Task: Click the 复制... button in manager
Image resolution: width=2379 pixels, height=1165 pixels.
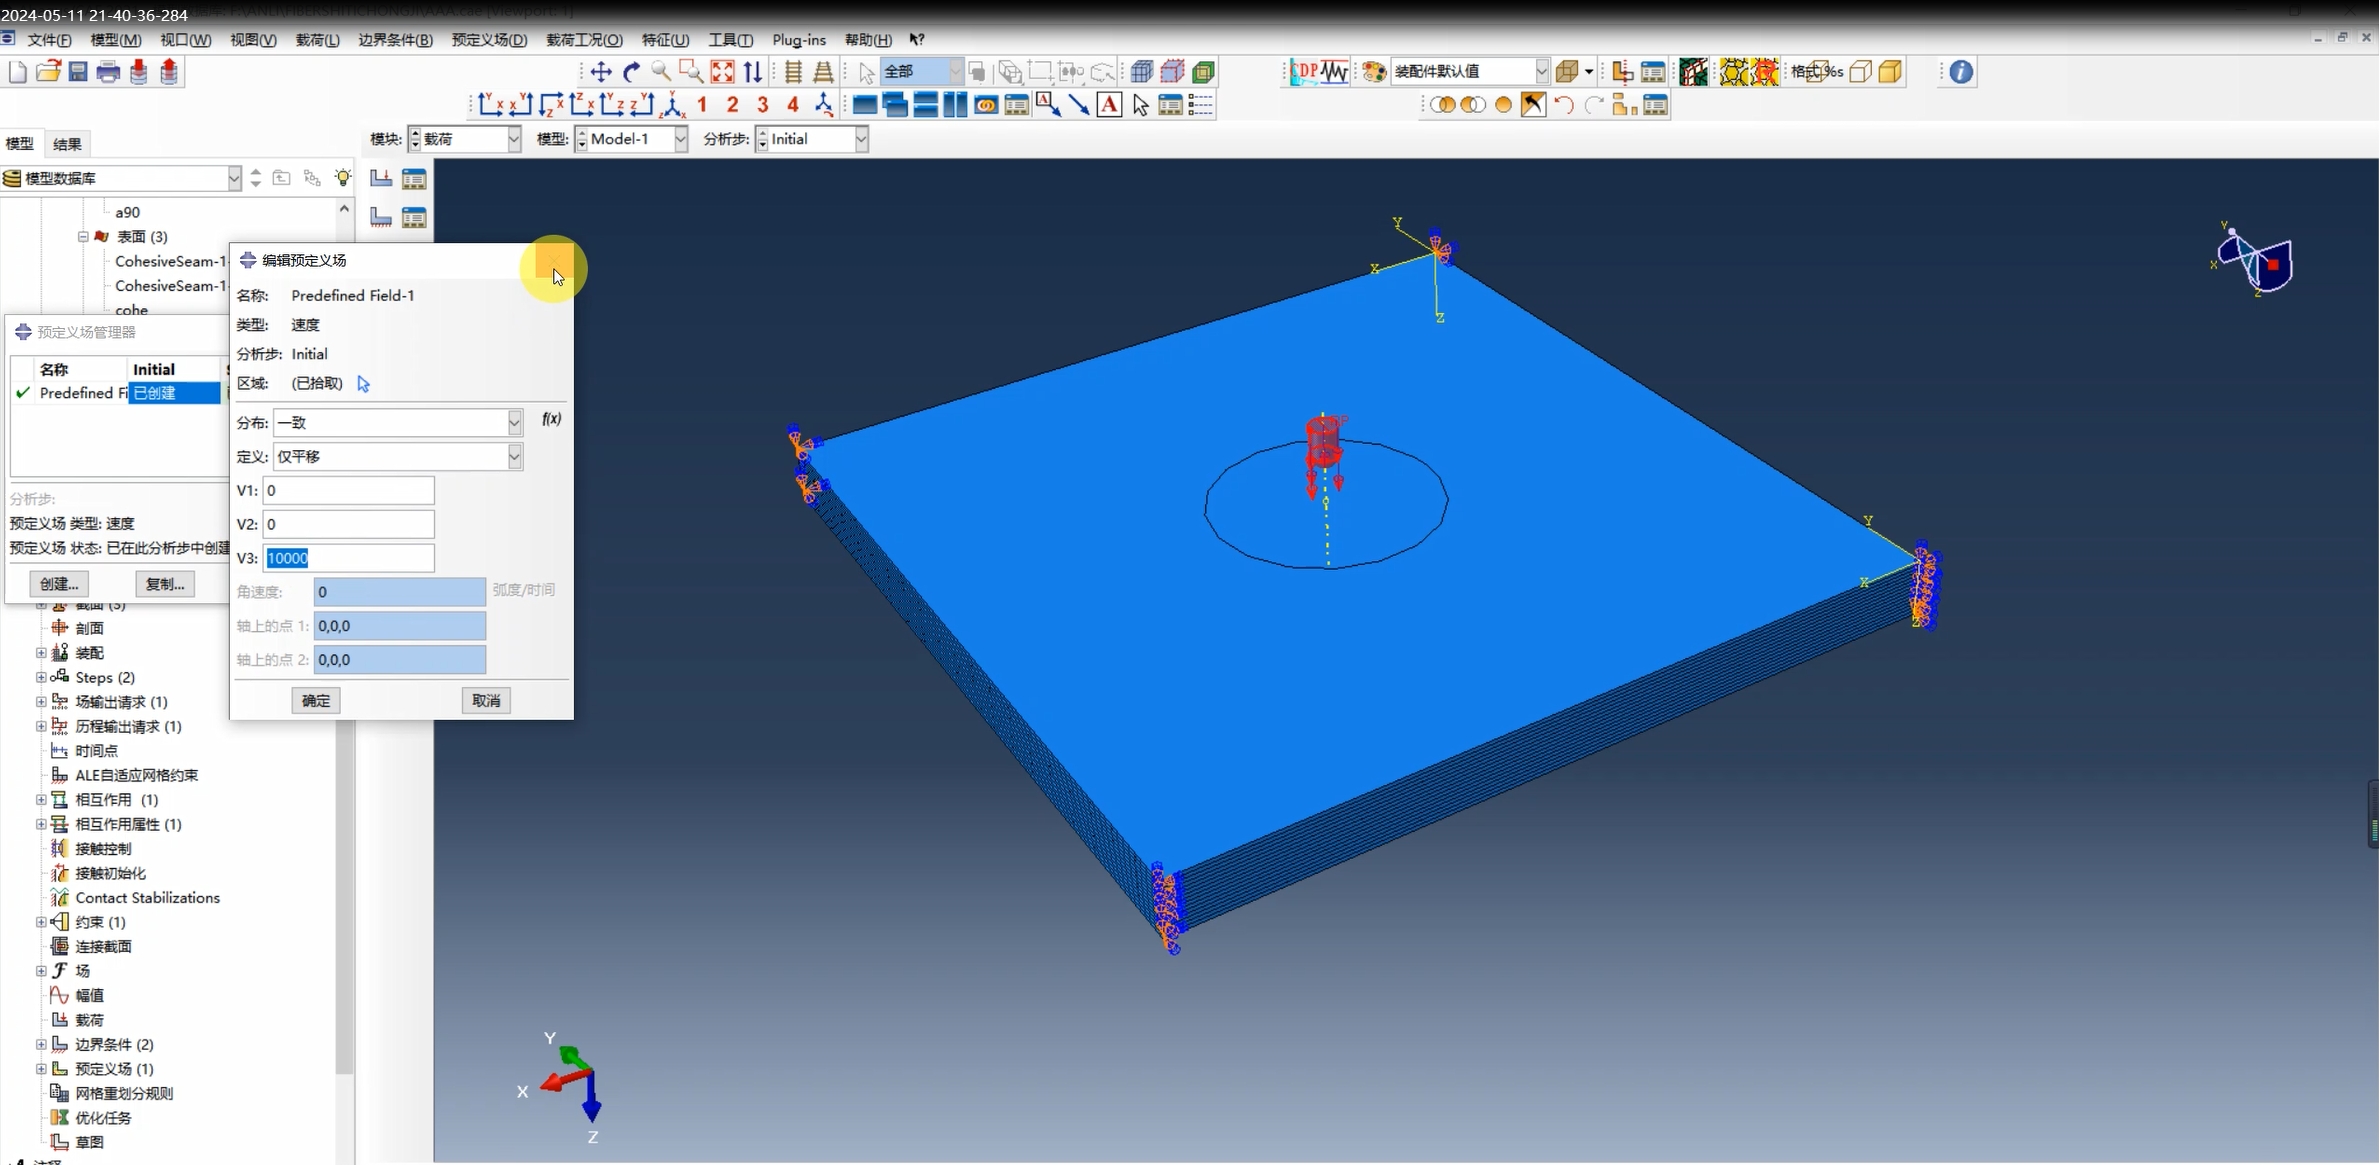Action: (x=165, y=584)
